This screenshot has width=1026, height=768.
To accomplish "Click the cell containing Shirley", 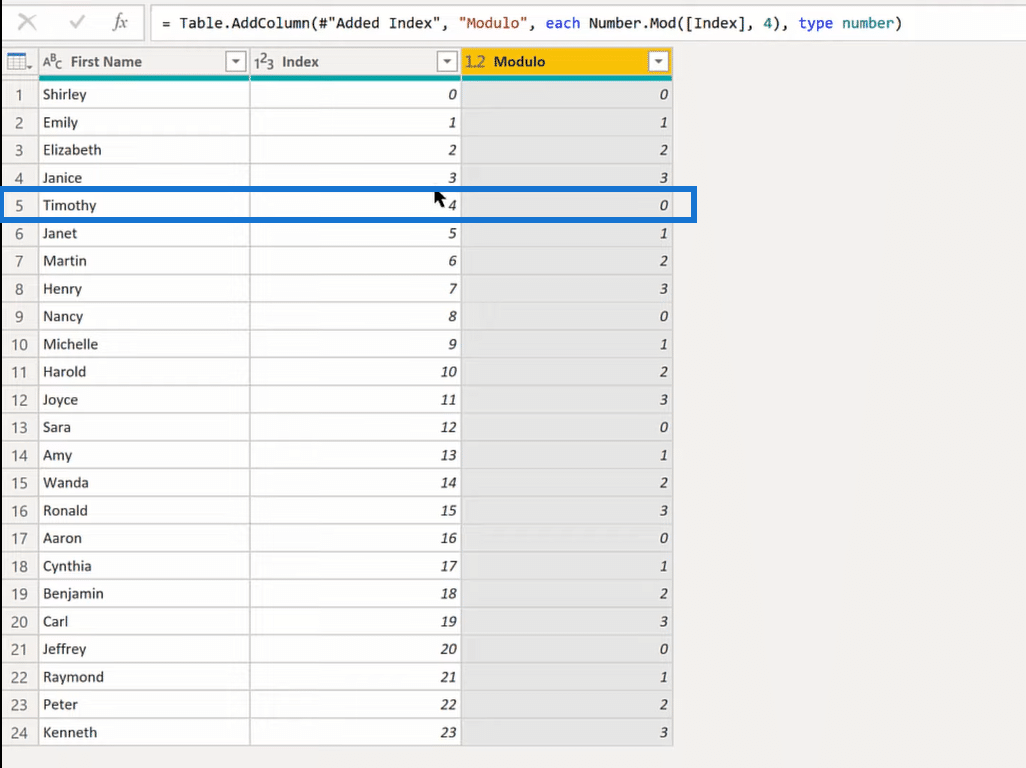I will (144, 94).
